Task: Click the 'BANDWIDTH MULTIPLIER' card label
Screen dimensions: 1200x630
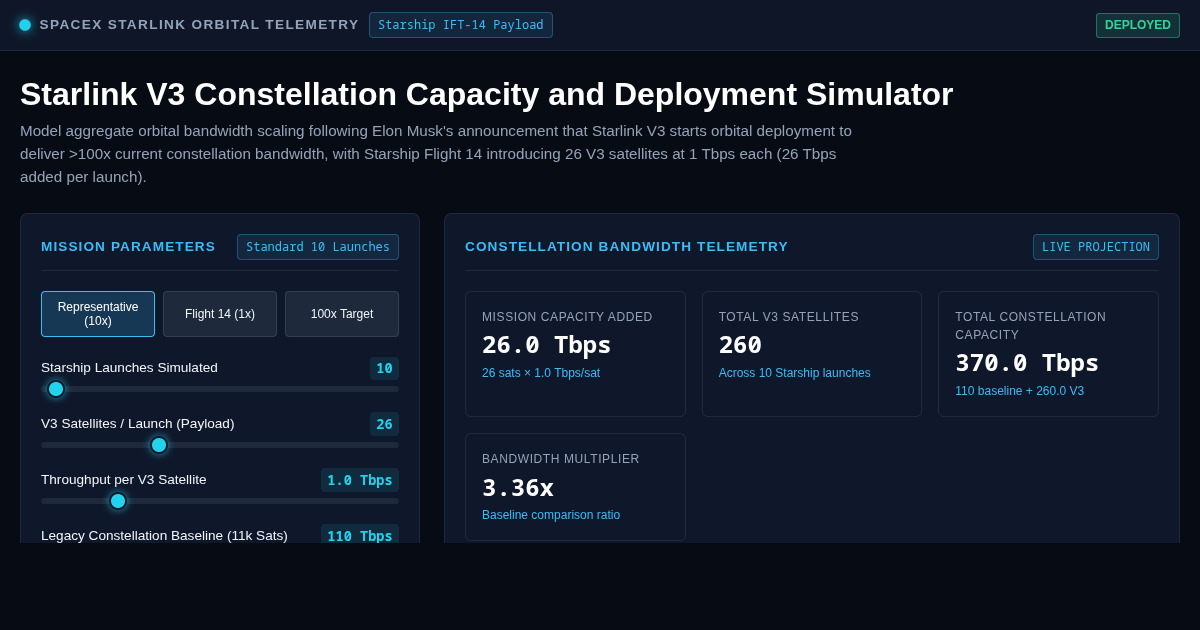Action: click(x=561, y=459)
